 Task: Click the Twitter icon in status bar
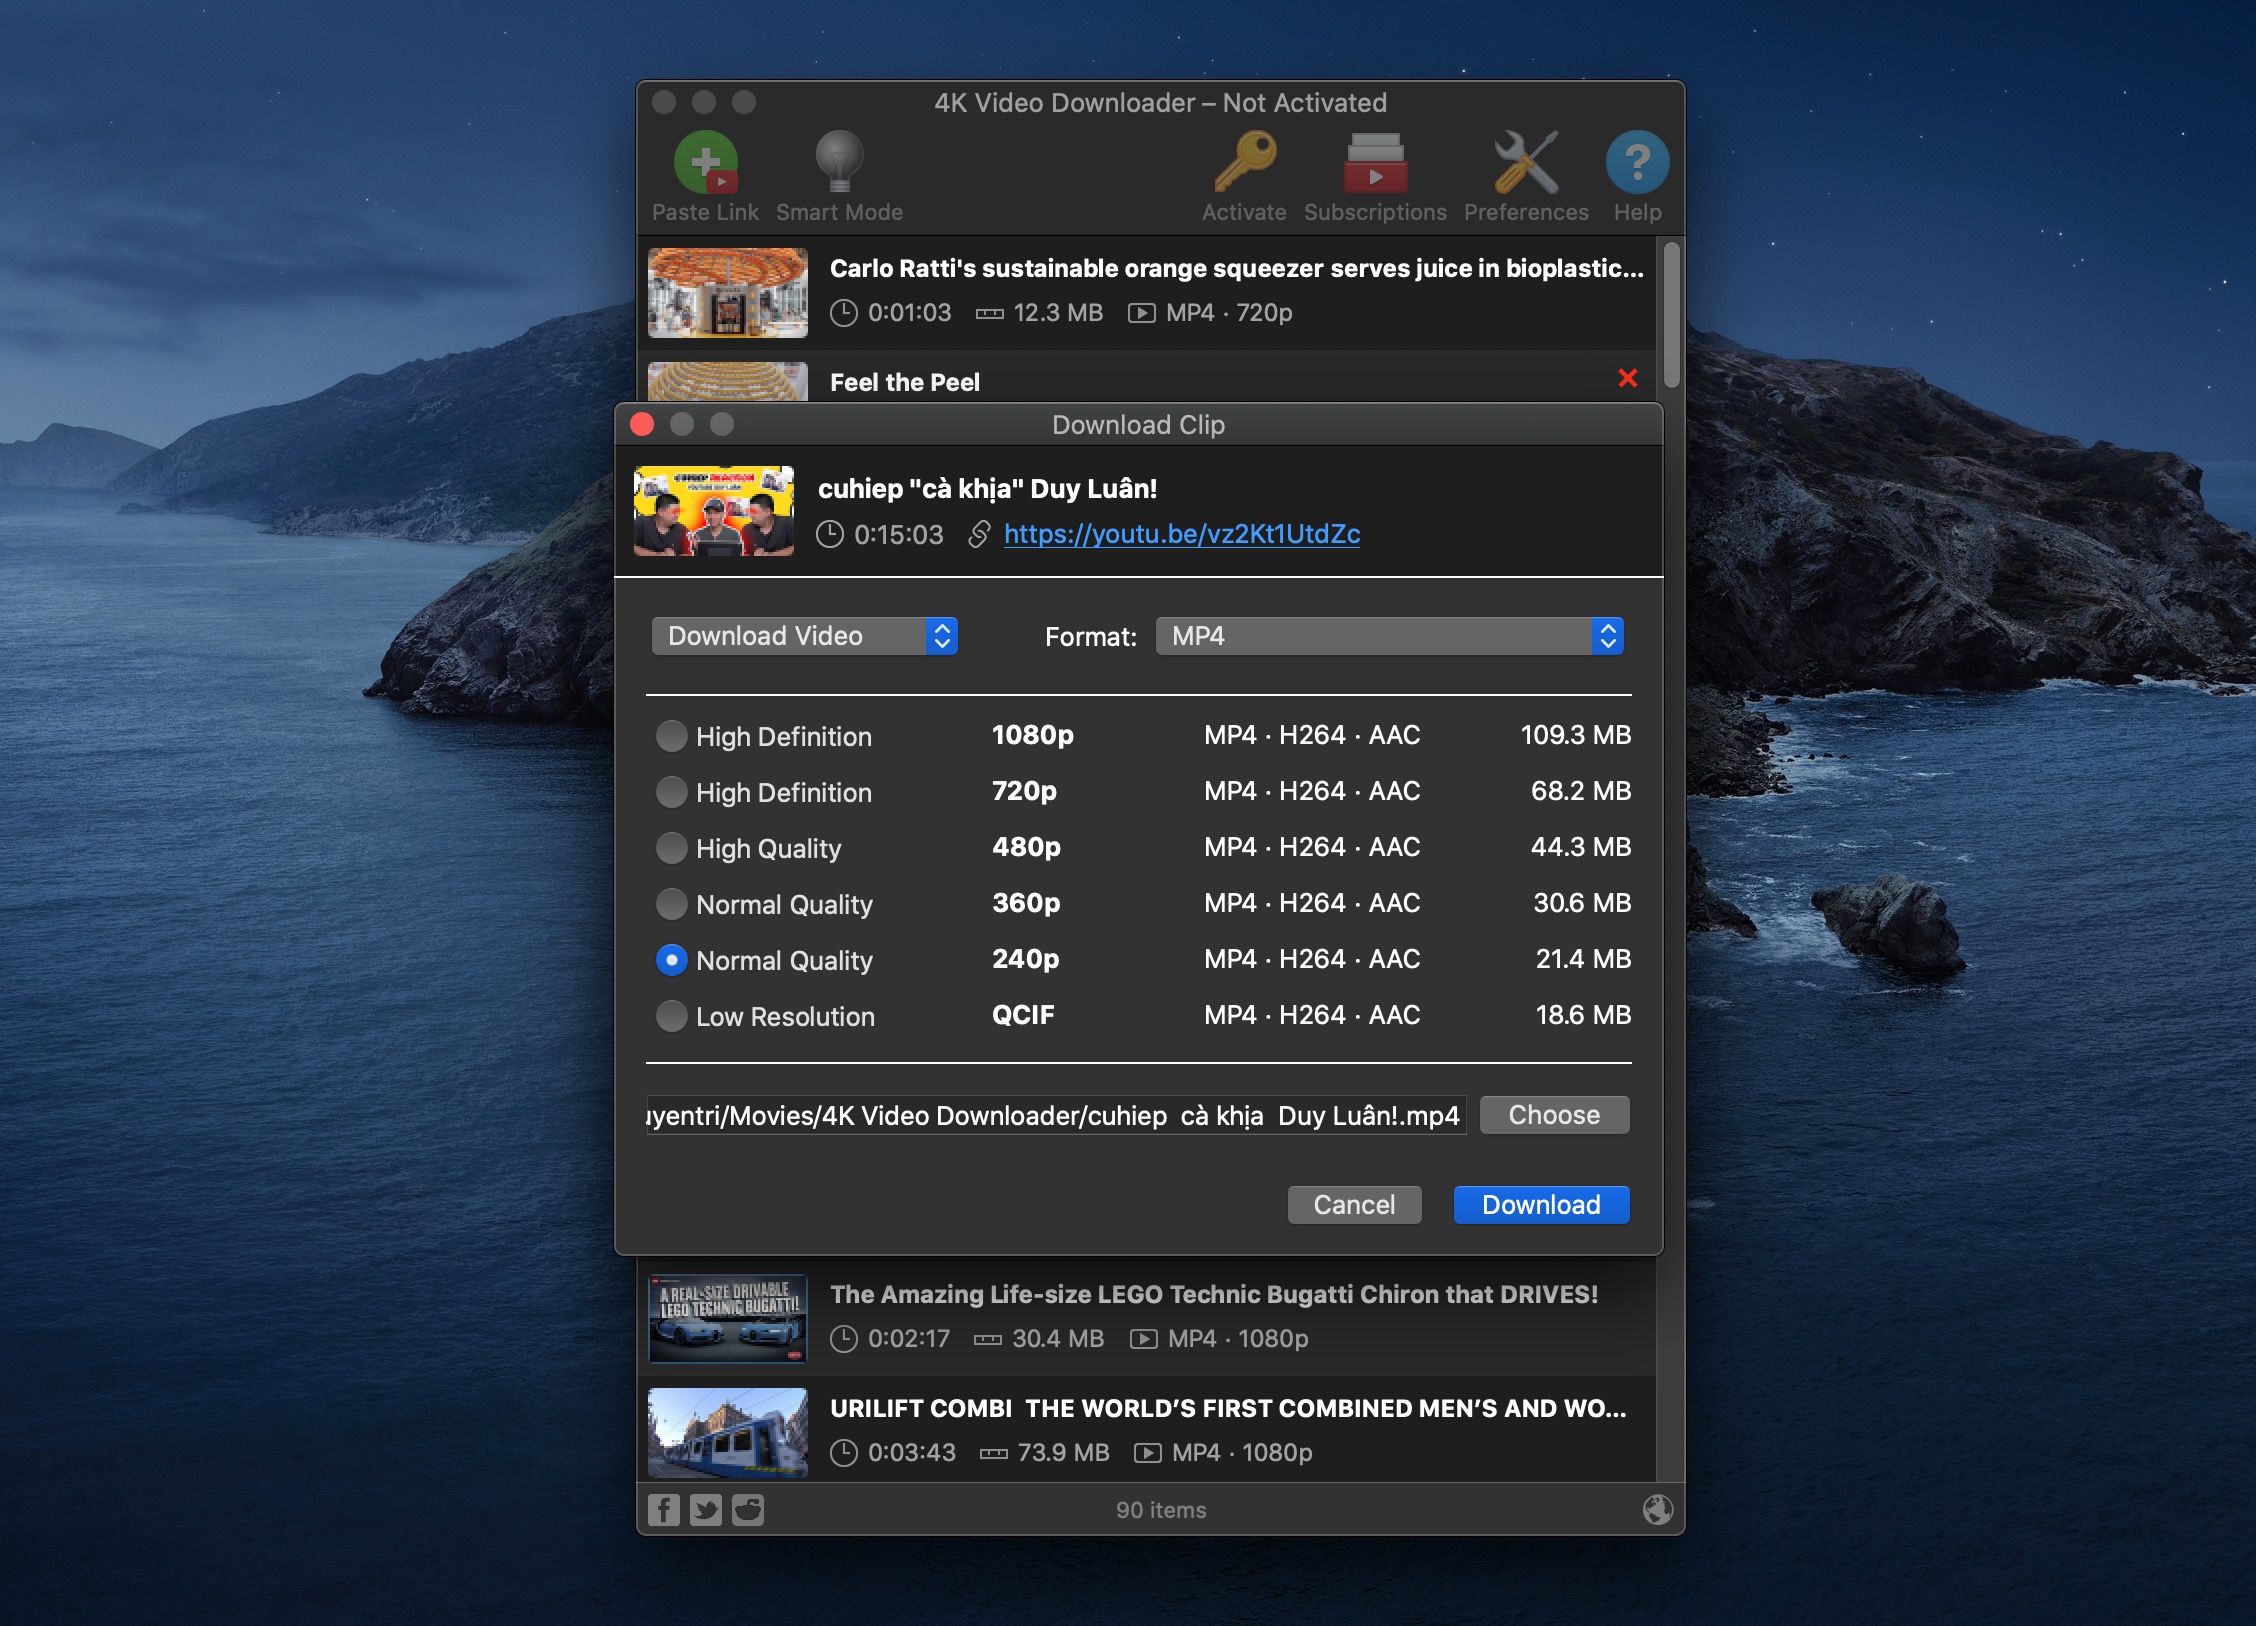705,1509
